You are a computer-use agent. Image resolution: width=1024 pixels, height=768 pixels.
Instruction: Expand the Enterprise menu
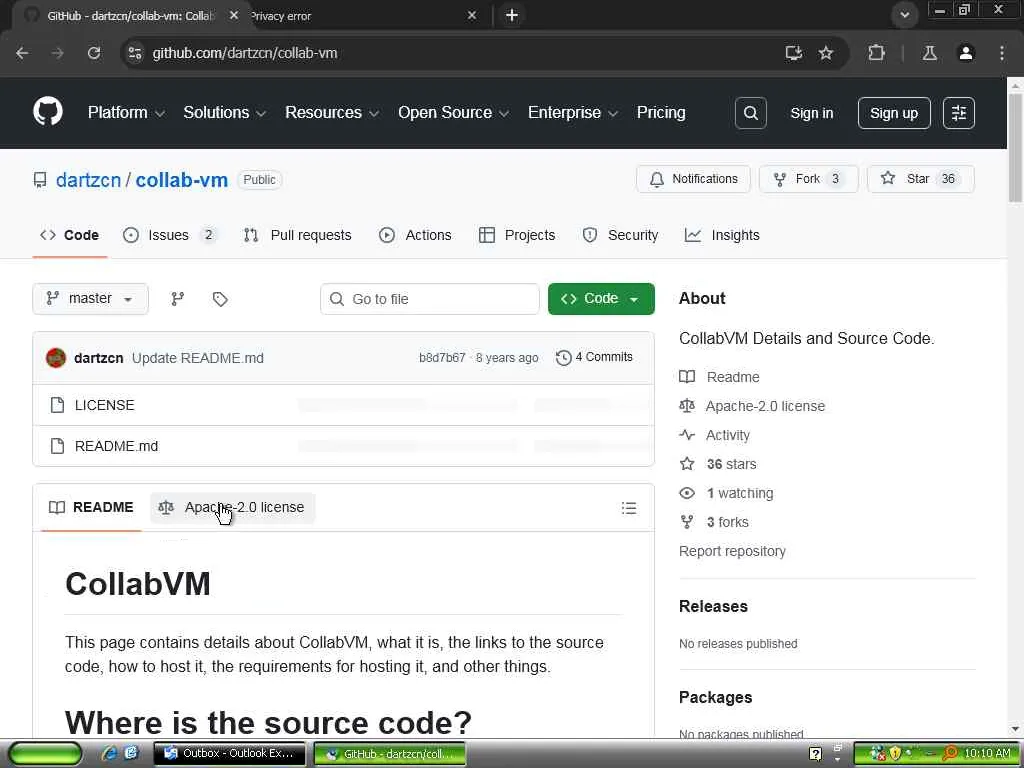[573, 112]
